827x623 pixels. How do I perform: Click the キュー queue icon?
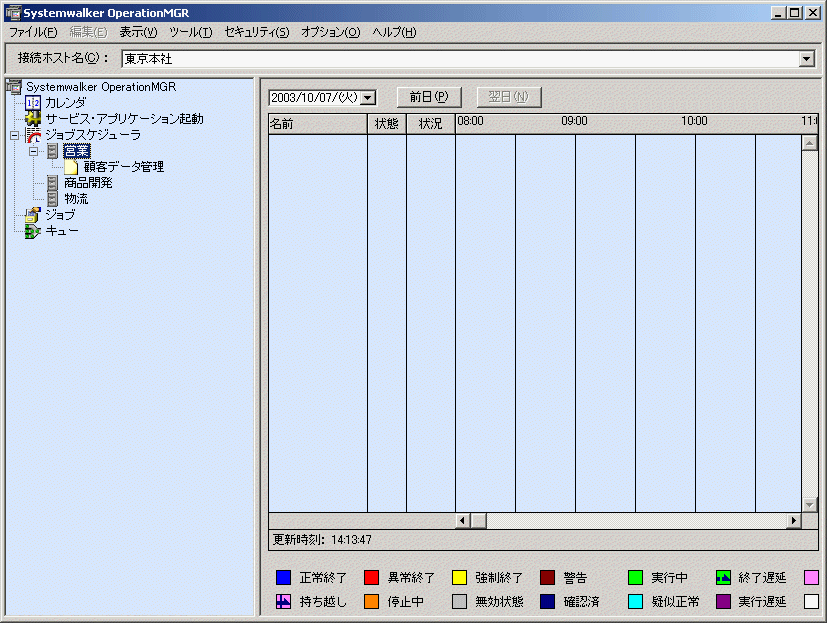[x=33, y=231]
